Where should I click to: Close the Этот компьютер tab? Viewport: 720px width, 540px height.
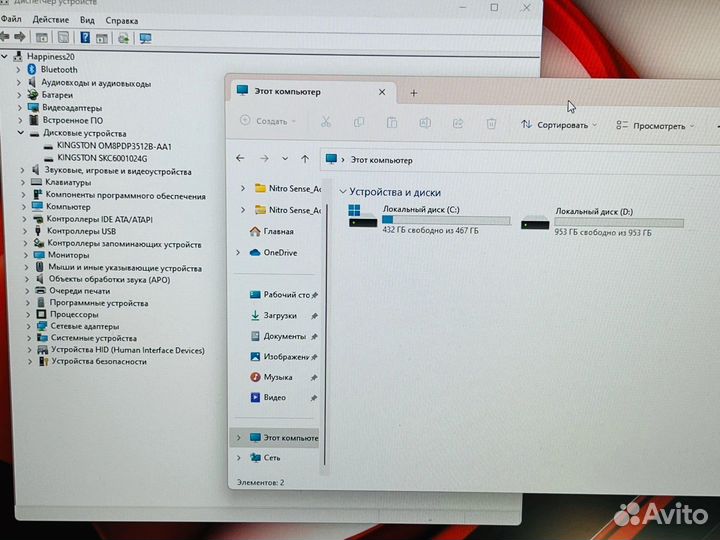point(382,92)
